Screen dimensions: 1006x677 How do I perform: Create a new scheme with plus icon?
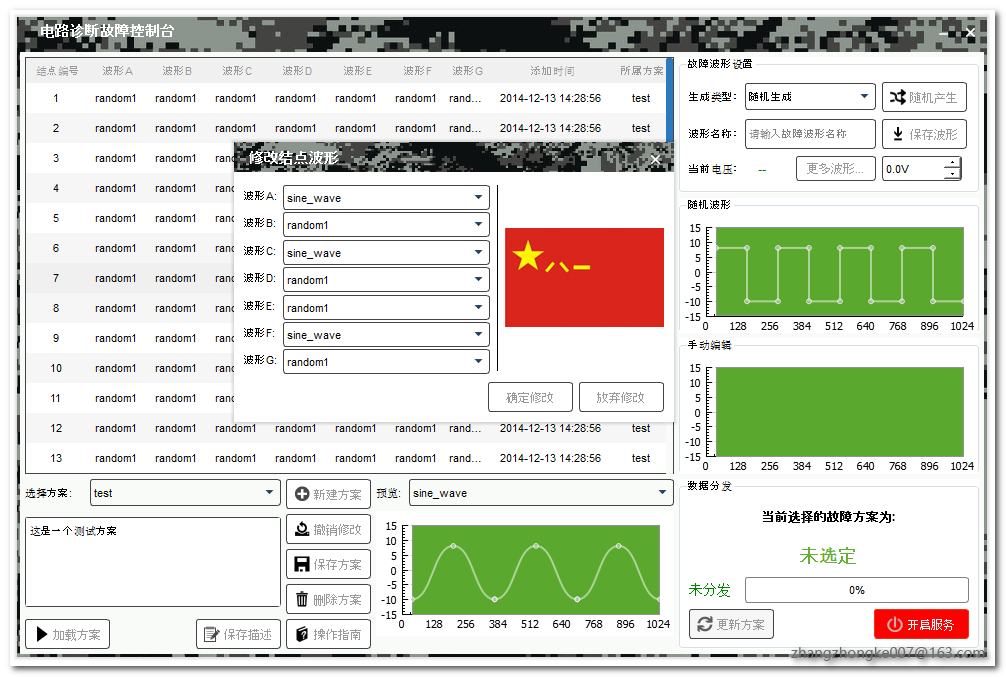[328, 494]
